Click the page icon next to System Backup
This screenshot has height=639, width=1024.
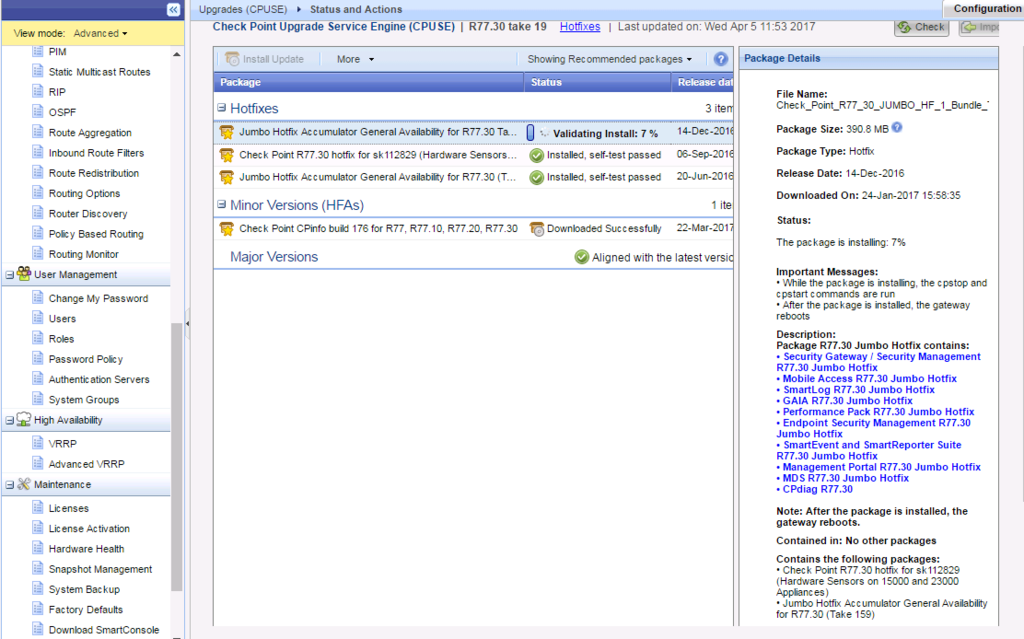click(38, 589)
